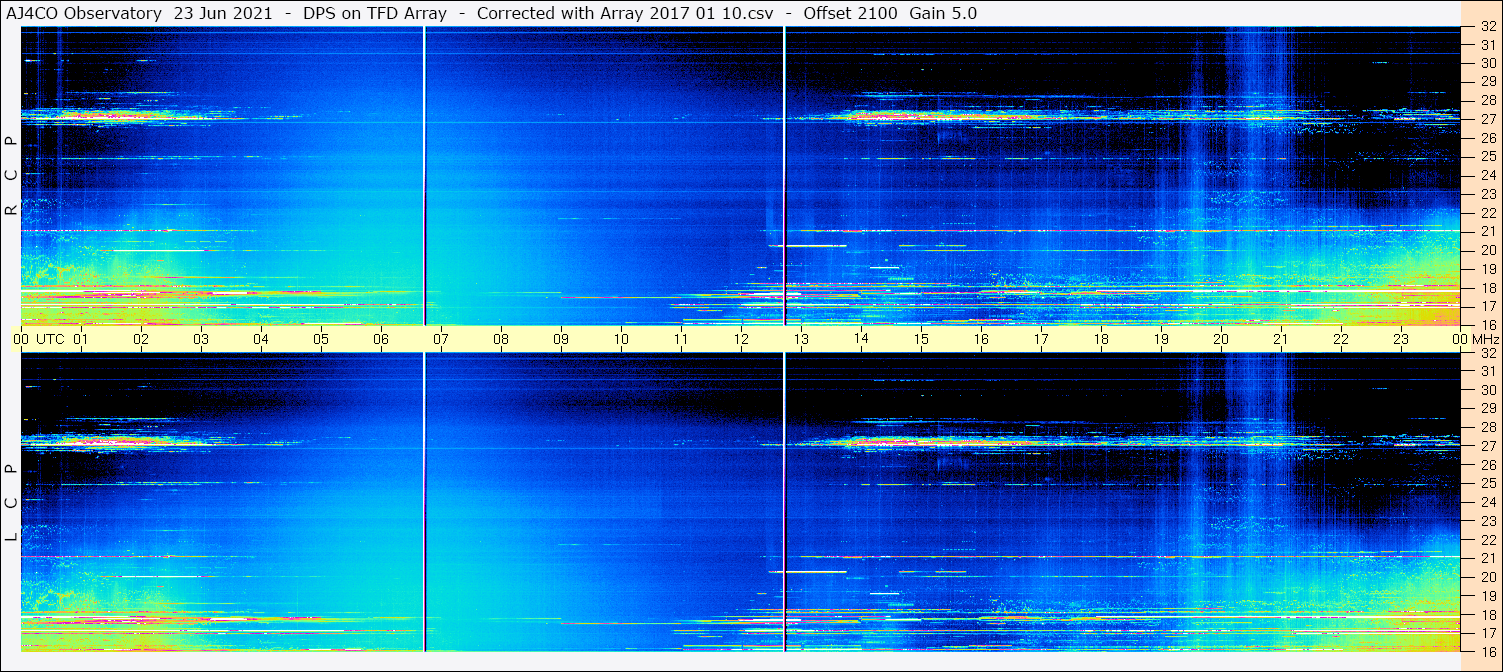Screen dimensions: 1503x672
Task: Click the "12" hour tick label
Action: click(x=741, y=339)
